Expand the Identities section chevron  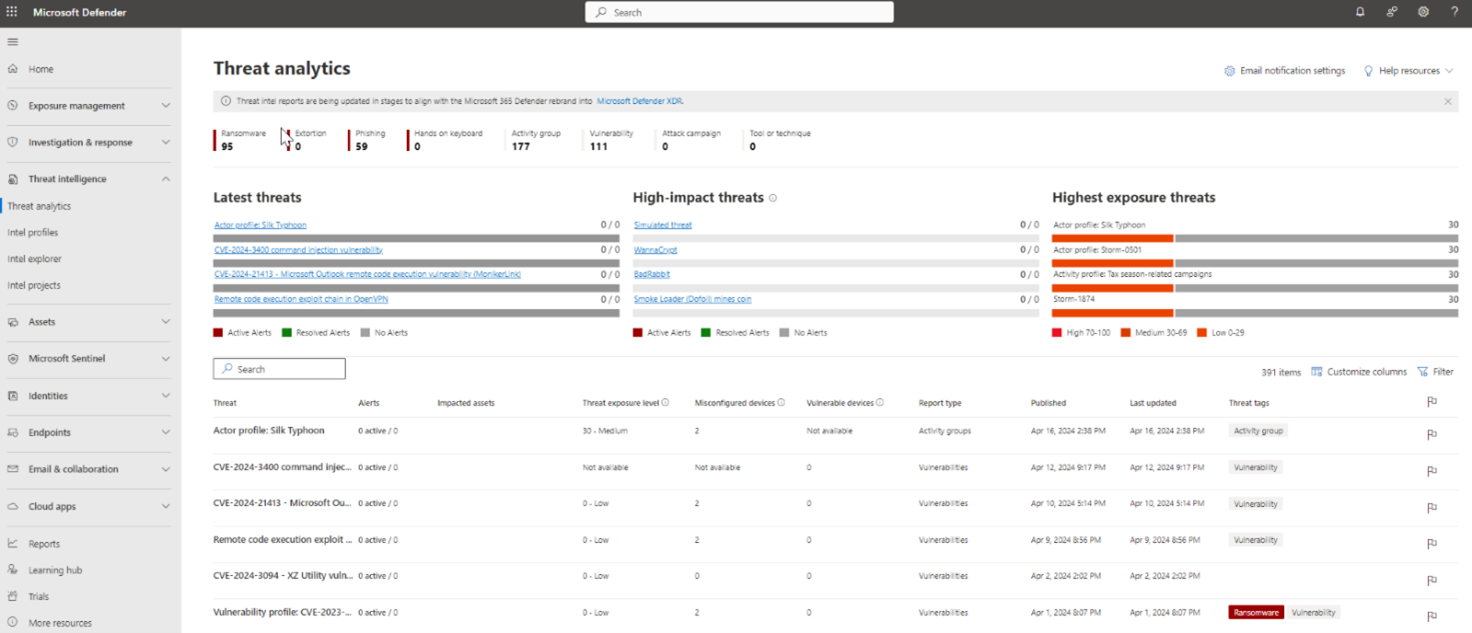[166, 395]
